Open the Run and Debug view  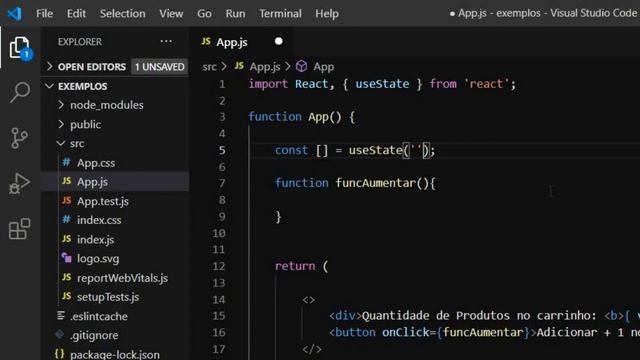coord(19,183)
